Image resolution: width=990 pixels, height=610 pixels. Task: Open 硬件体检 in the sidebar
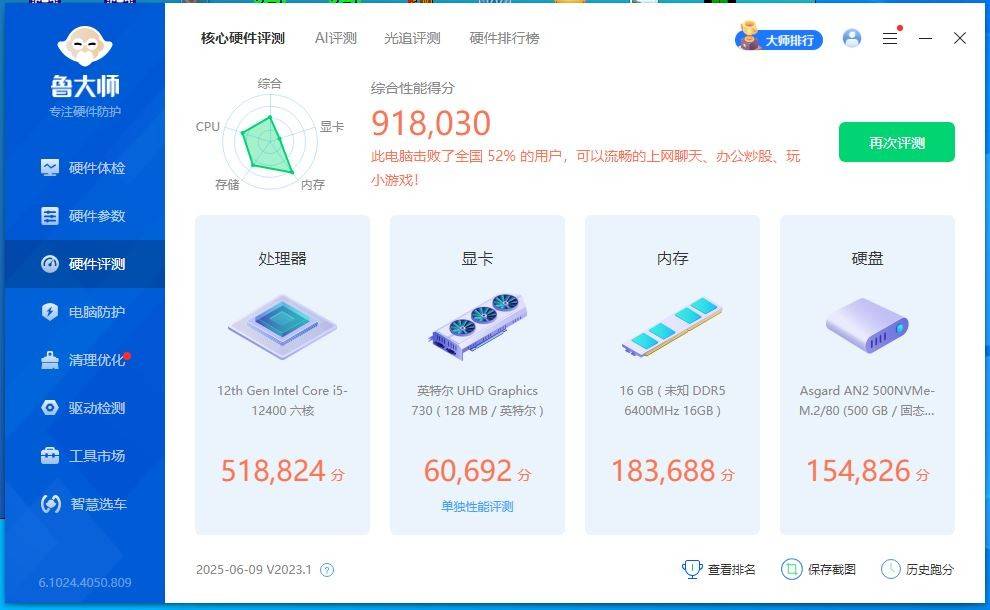83,168
